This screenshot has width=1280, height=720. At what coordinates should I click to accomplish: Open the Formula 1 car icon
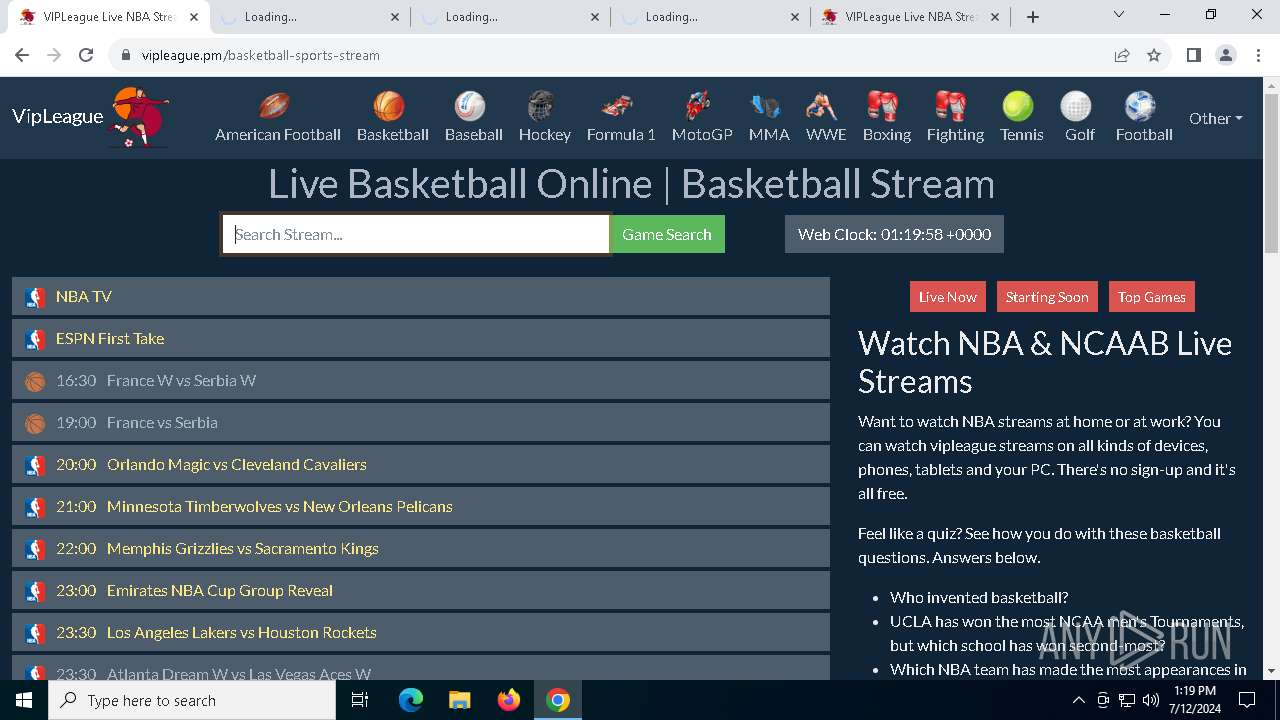(x=617, y=105)
